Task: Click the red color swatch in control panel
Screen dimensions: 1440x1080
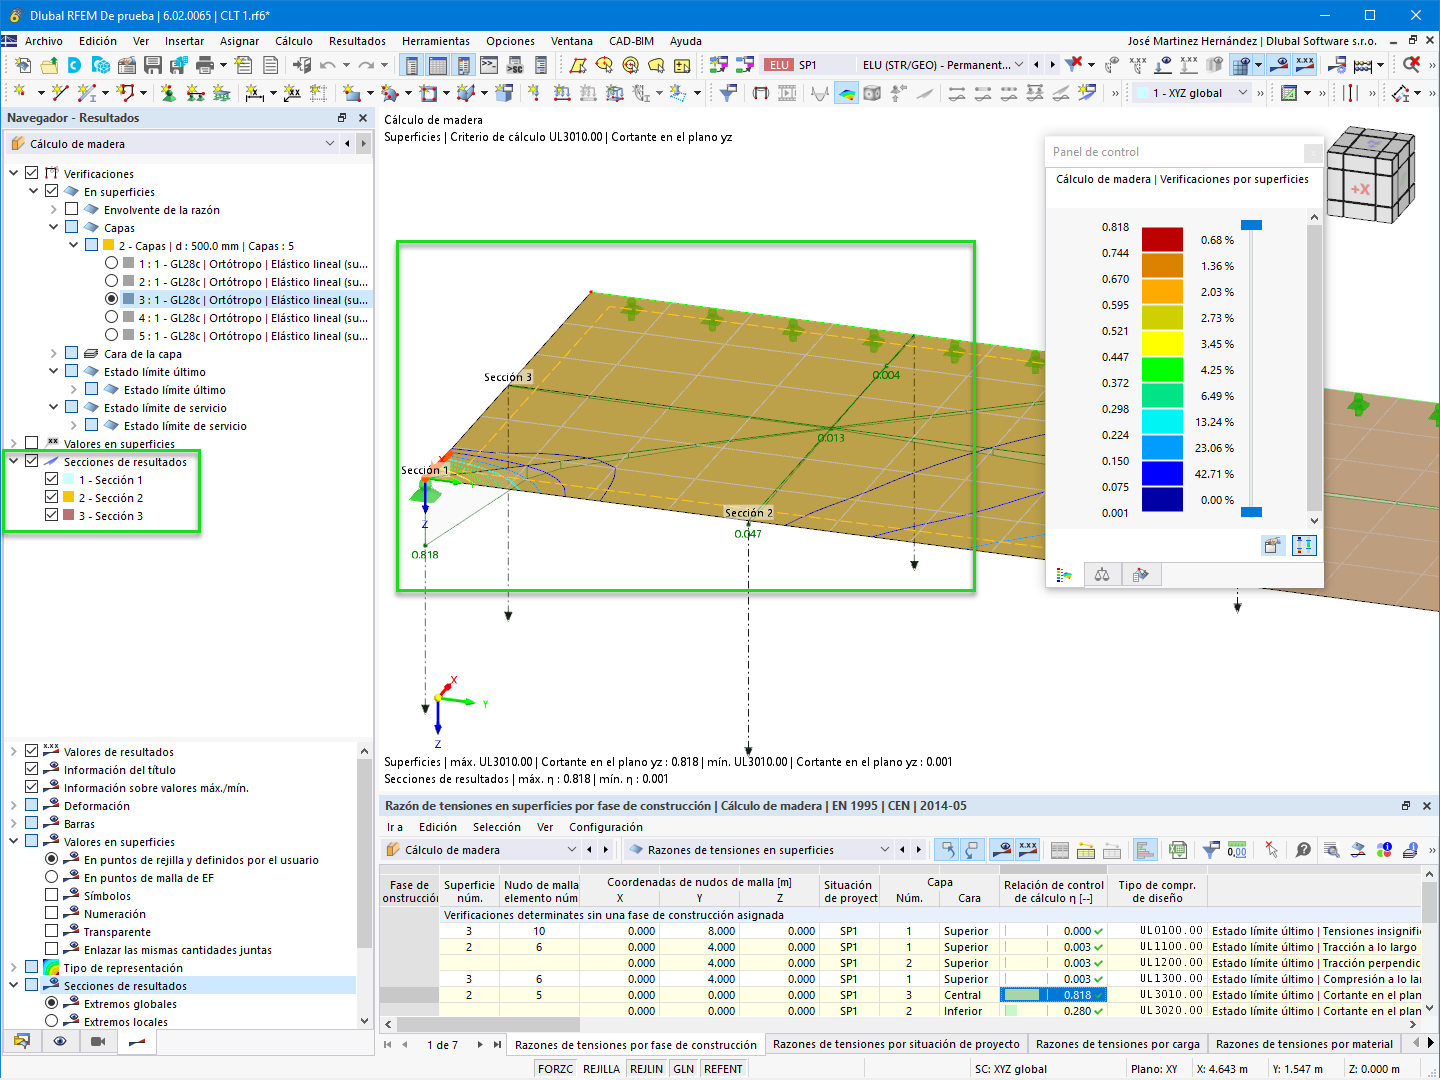Action: [1162, 240]
